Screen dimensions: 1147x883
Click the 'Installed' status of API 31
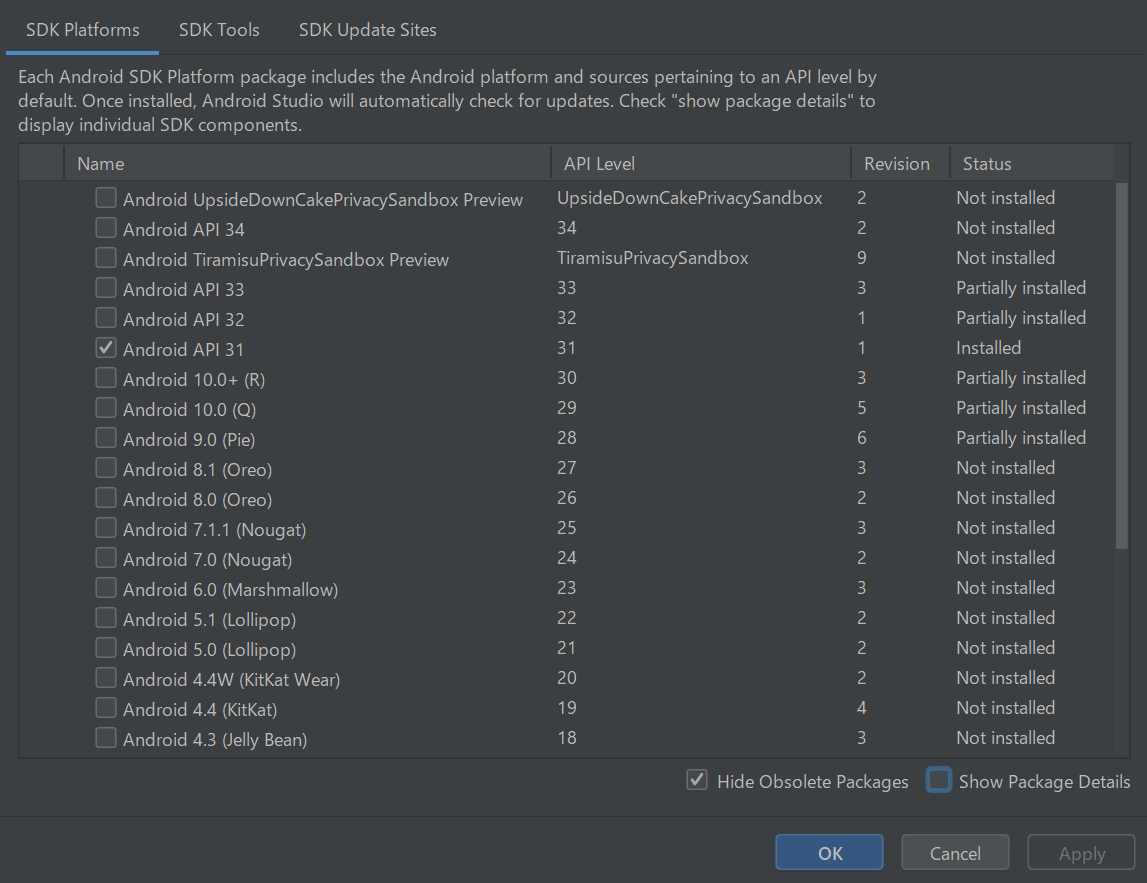pyautogui.click(x=988, y=347)
